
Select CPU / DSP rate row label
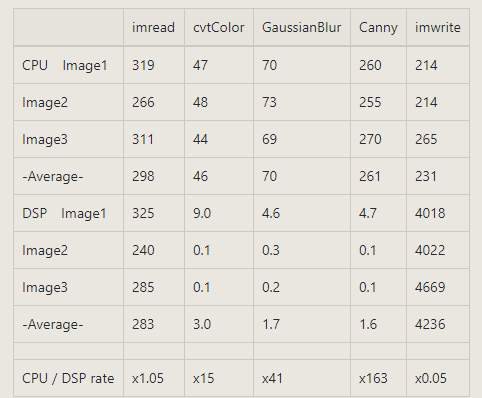point(68,378)
